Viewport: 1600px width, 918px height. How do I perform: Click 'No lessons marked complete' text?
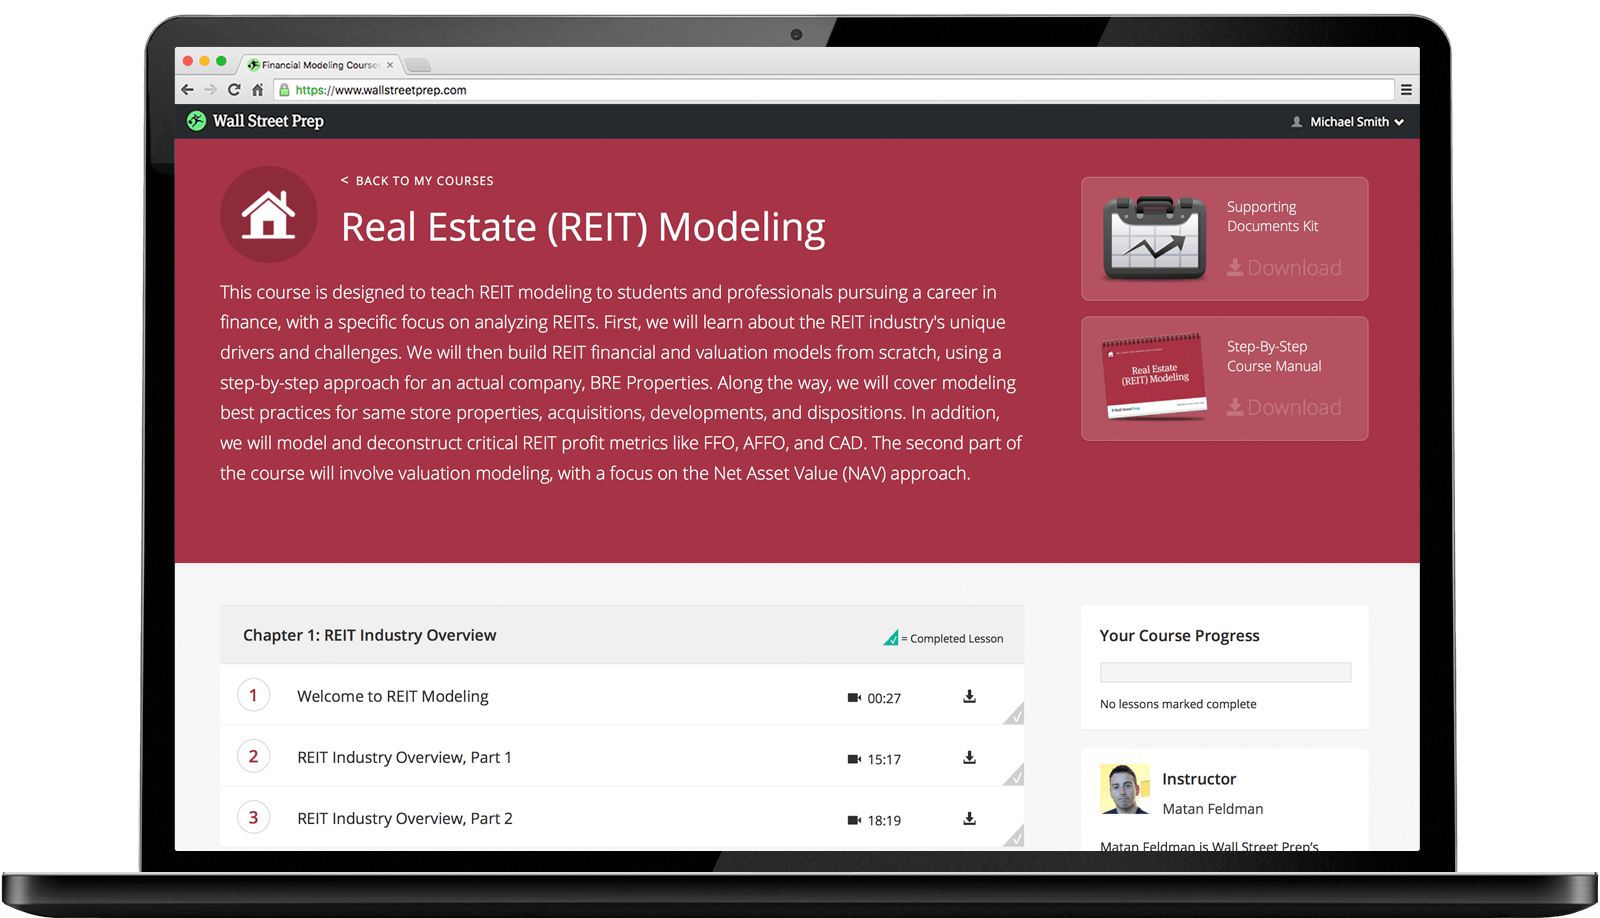tap(1178, 704)
